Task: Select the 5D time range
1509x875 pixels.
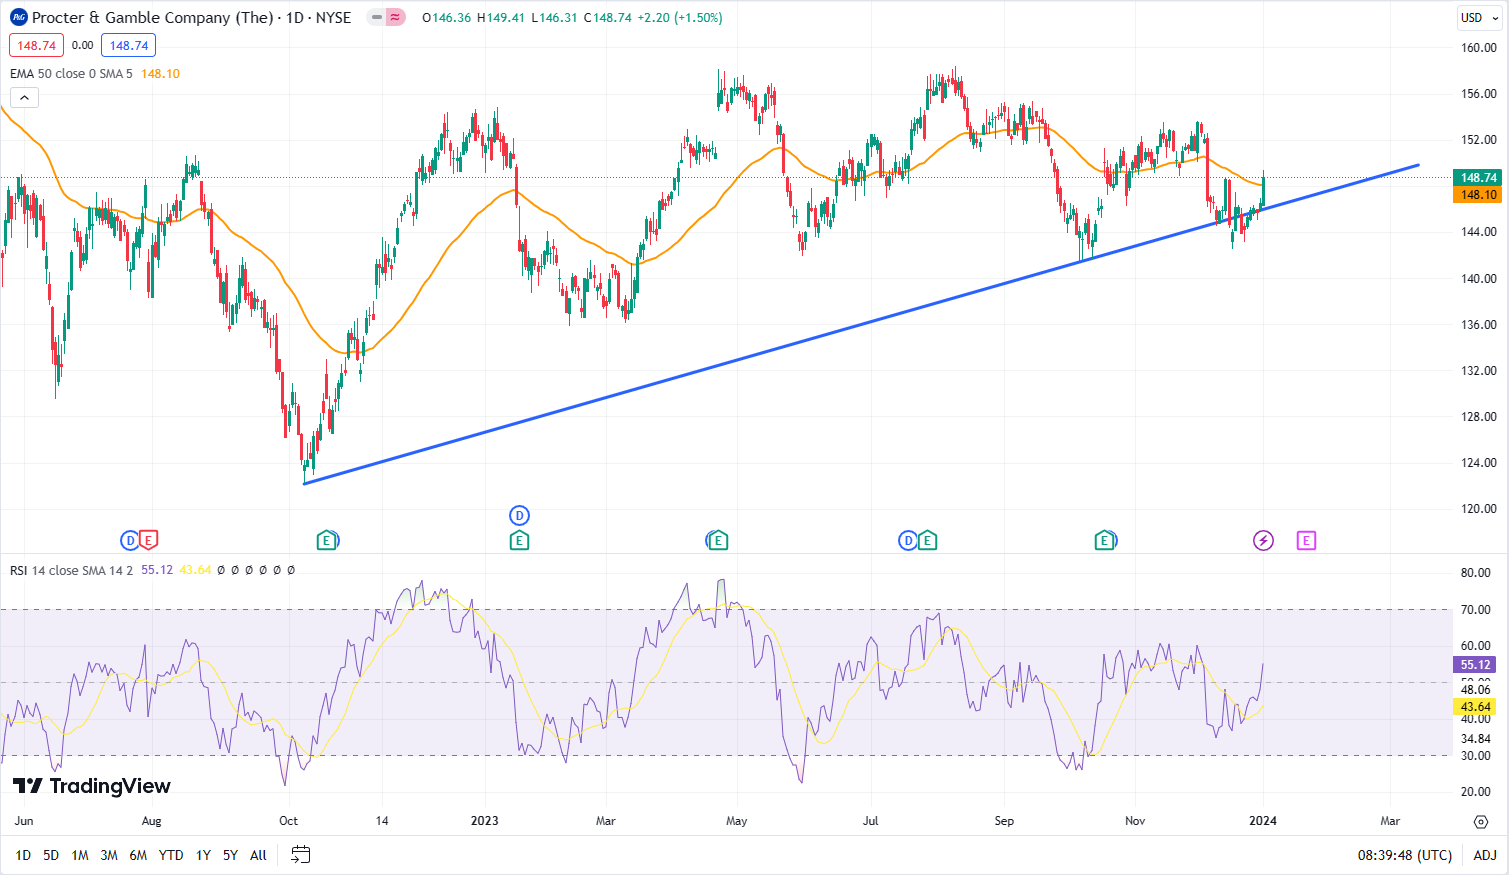Action: pos(51,855)
